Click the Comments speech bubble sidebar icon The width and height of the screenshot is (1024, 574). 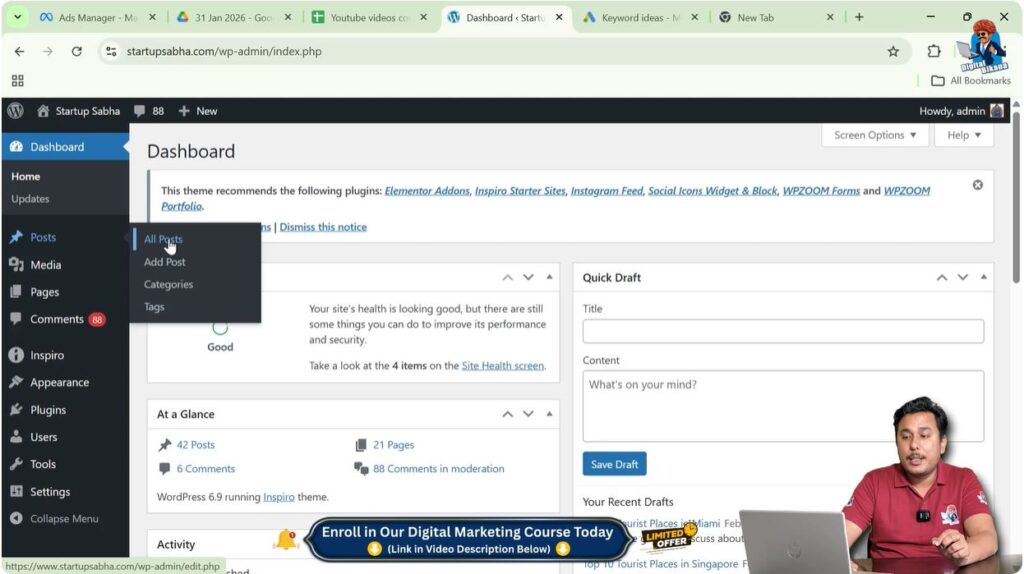tap(16, 319)
